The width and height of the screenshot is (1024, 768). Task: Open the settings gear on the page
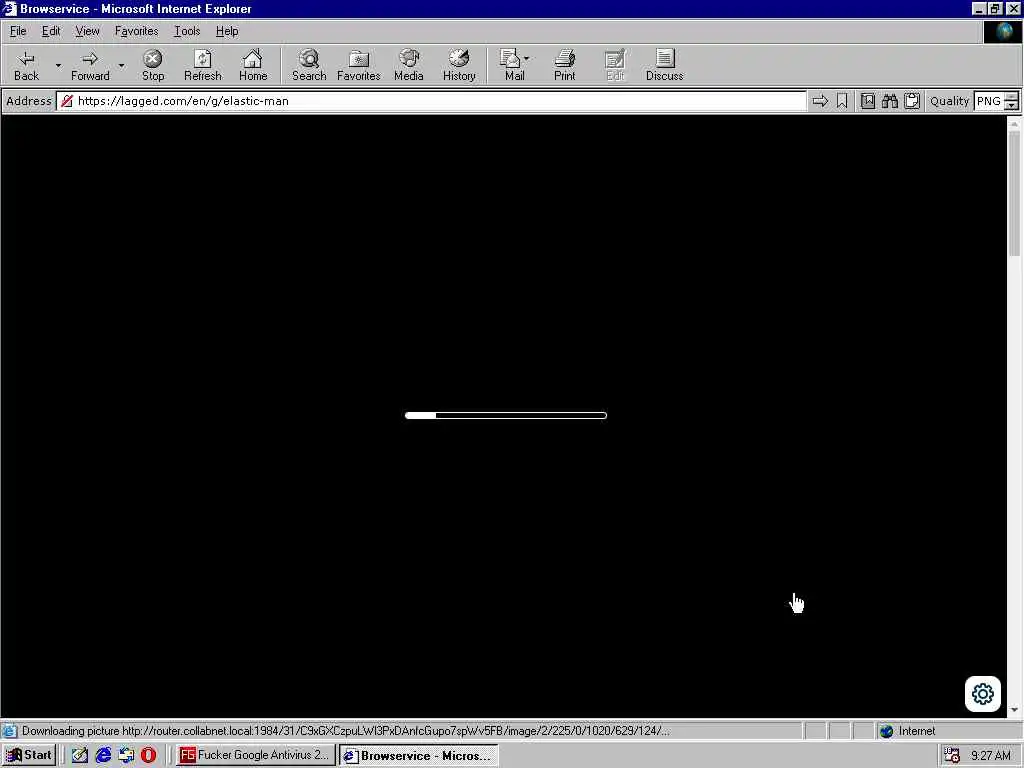(x=983, y=694)
